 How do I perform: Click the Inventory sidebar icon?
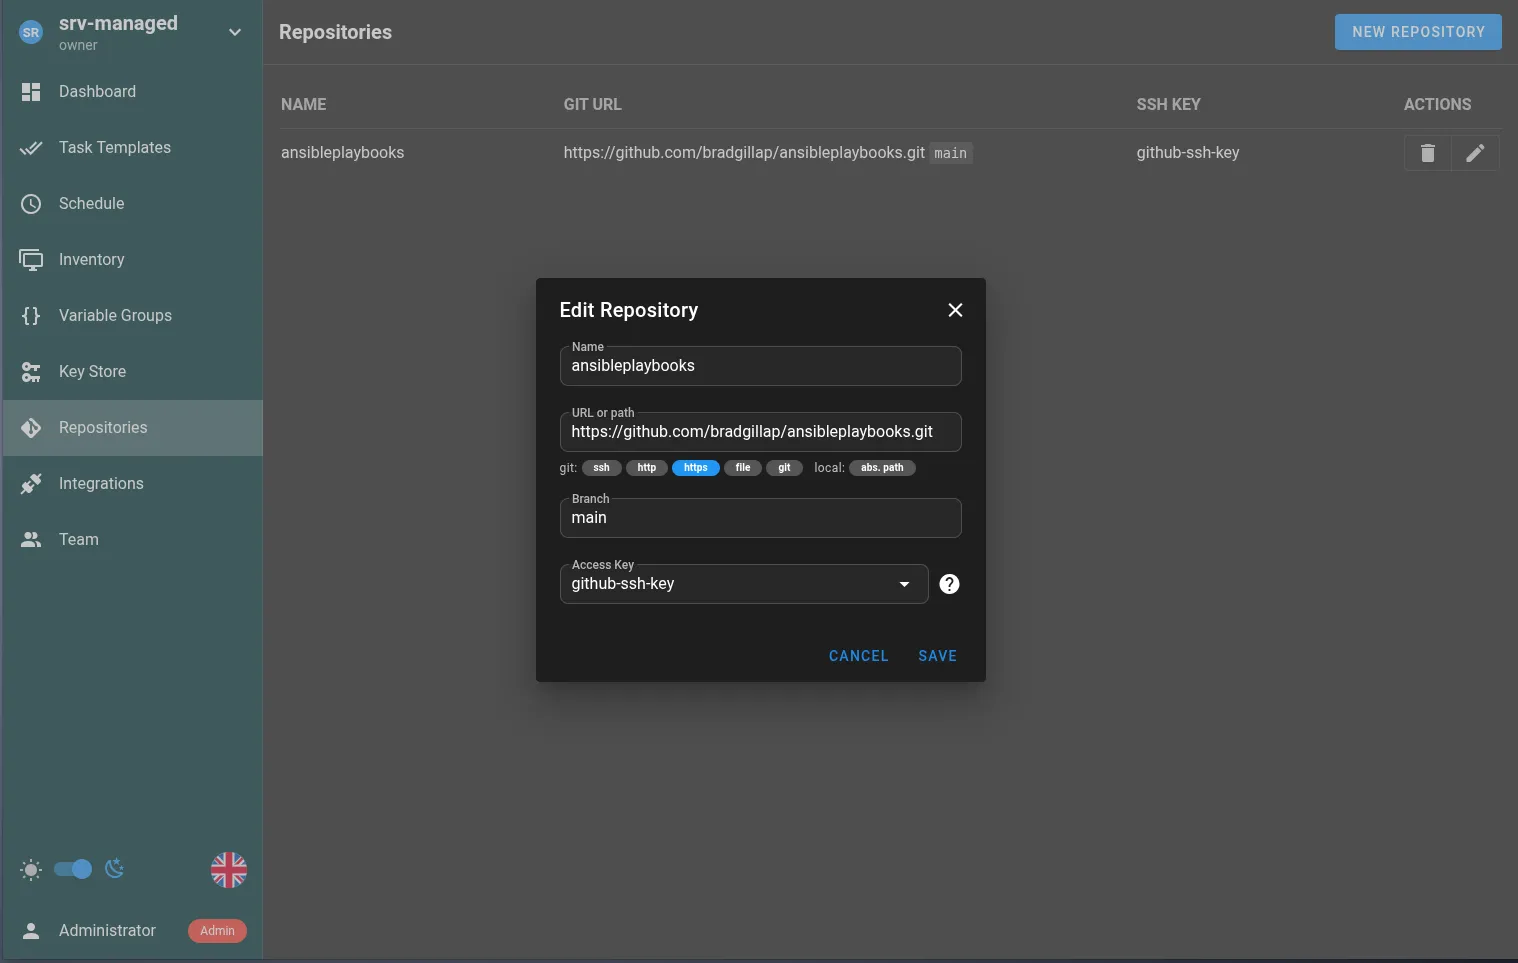pyautogui.click(x=31, y=259)
